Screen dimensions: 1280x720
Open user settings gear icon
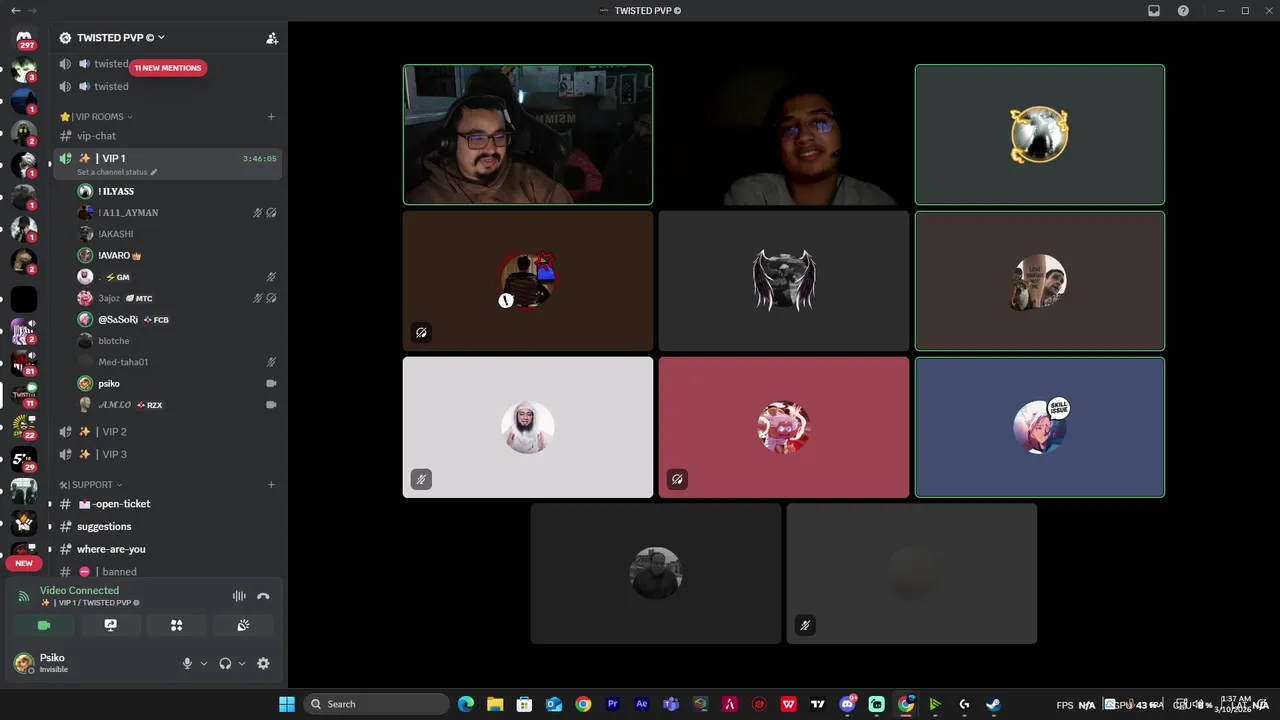[x=263, y=663]
